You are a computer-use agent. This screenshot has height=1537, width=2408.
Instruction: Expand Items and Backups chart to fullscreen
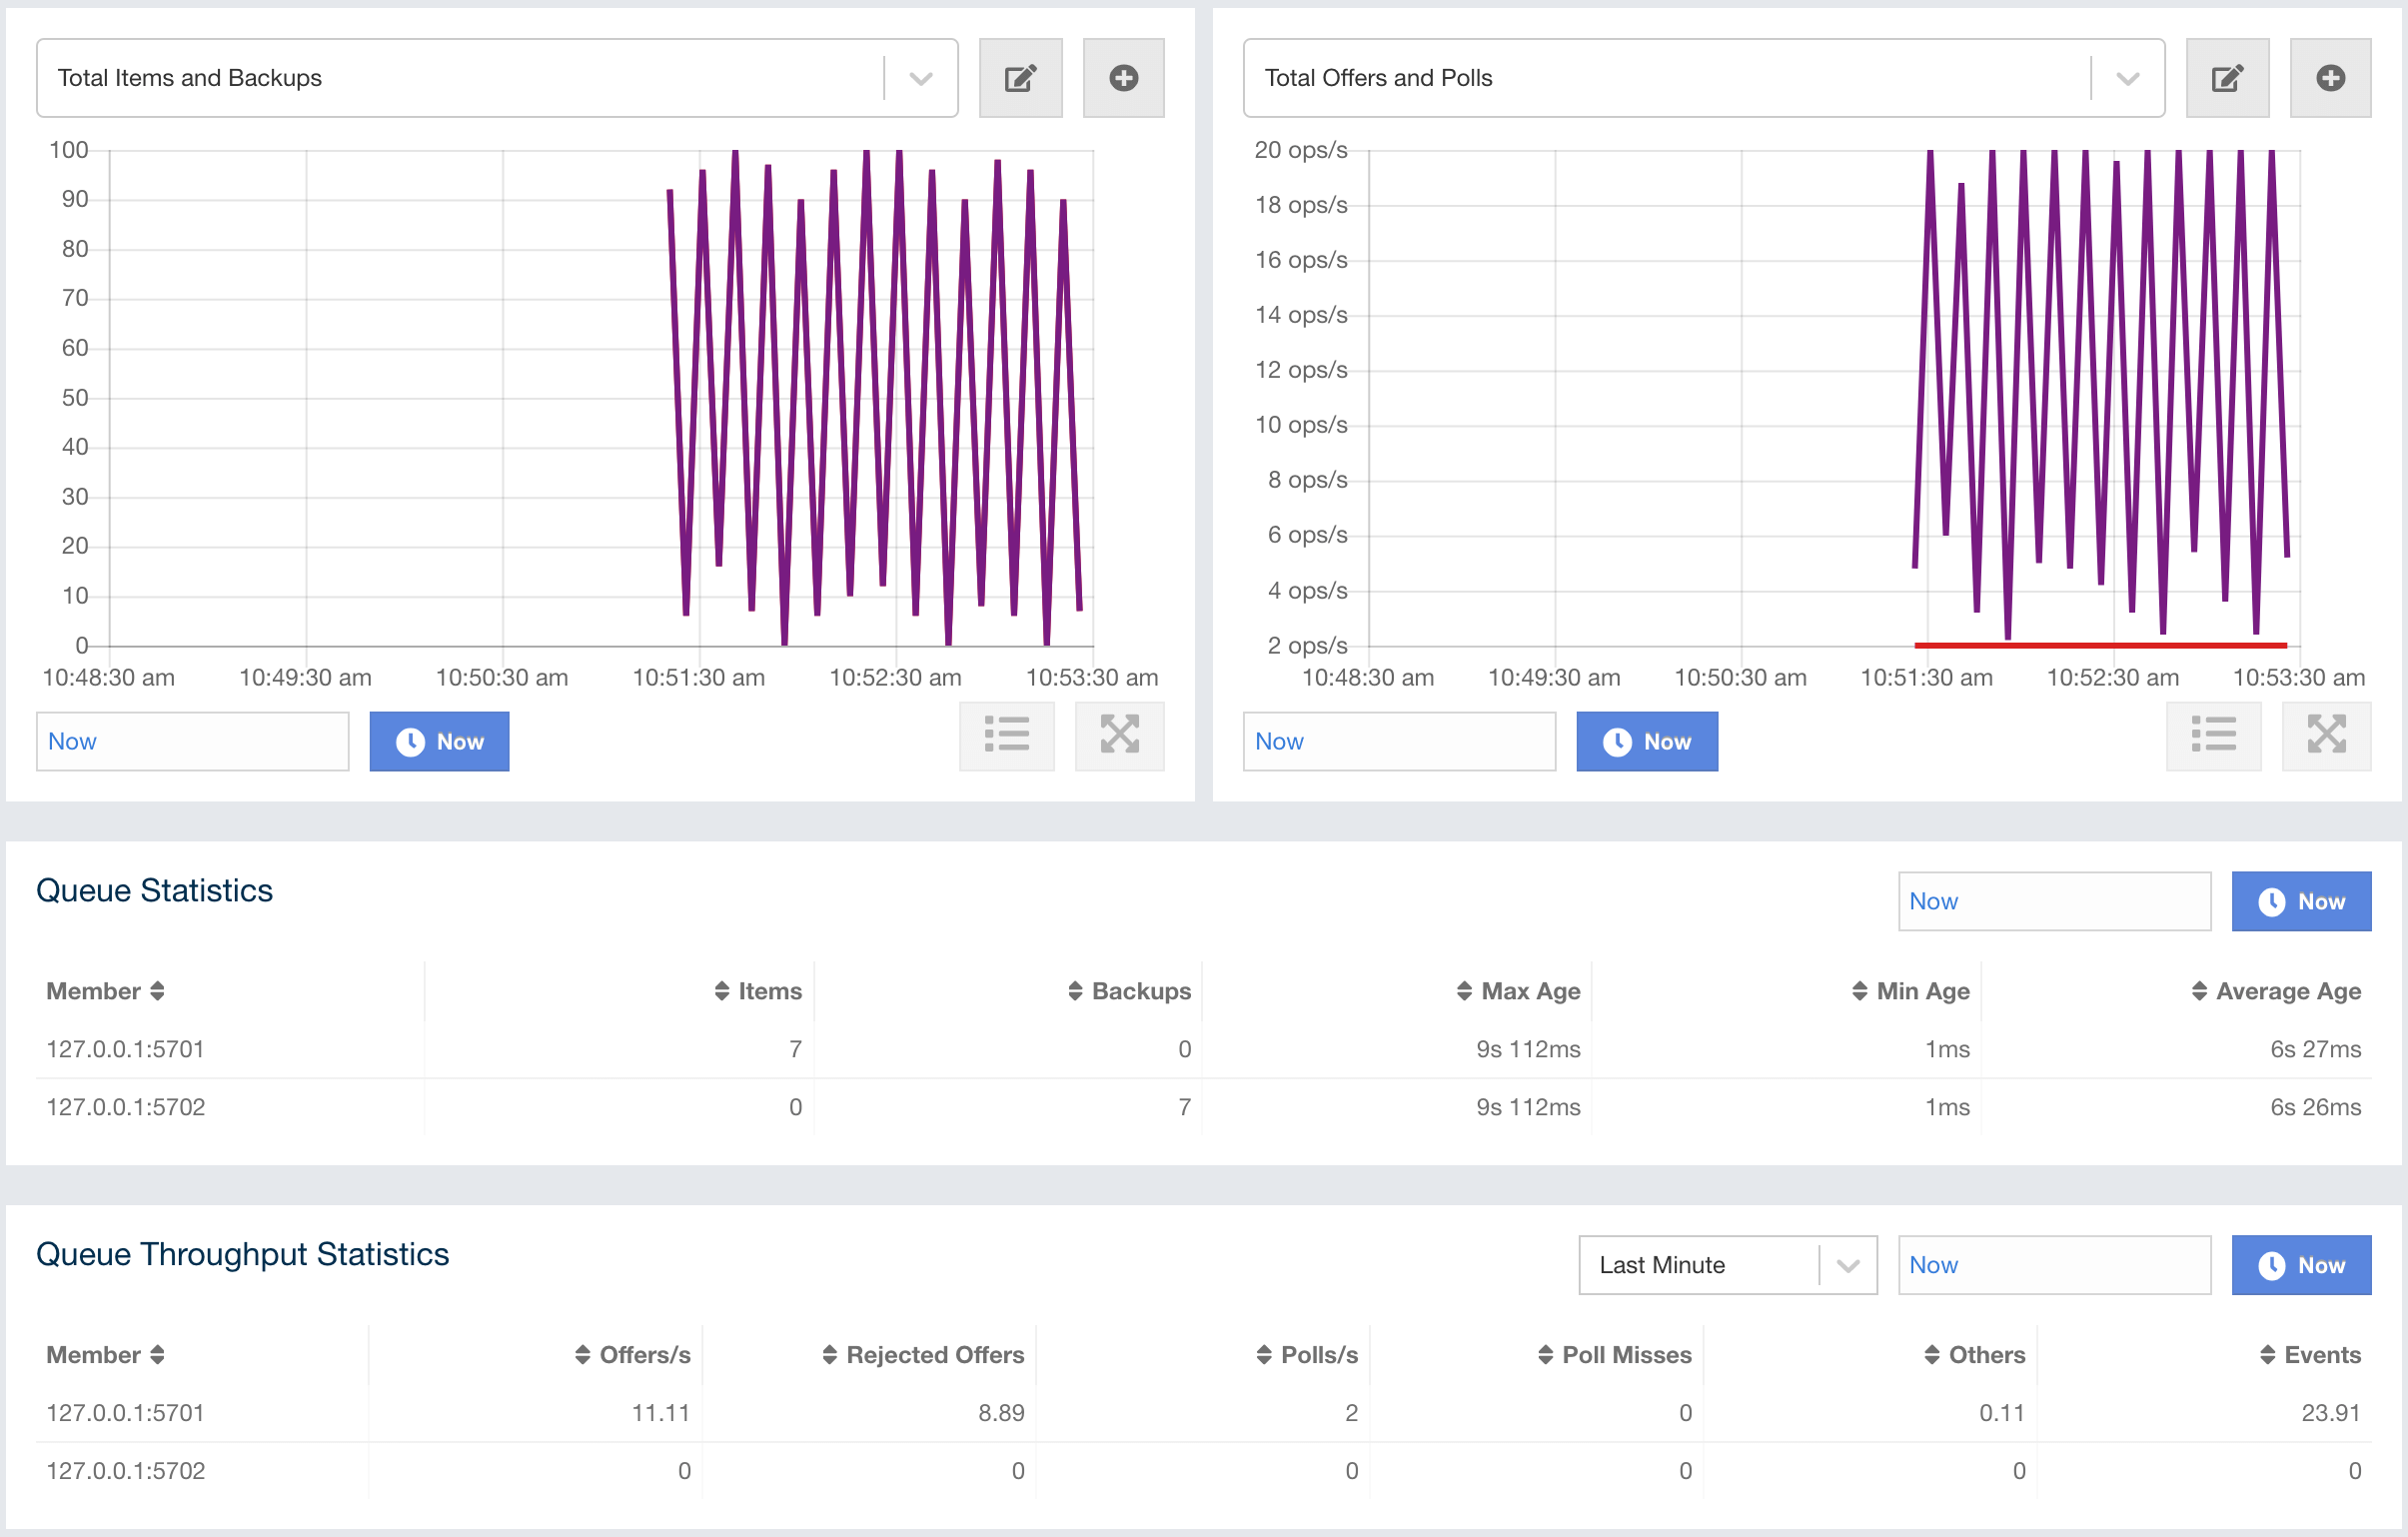pyautogui.click(x=1119, y=735)
